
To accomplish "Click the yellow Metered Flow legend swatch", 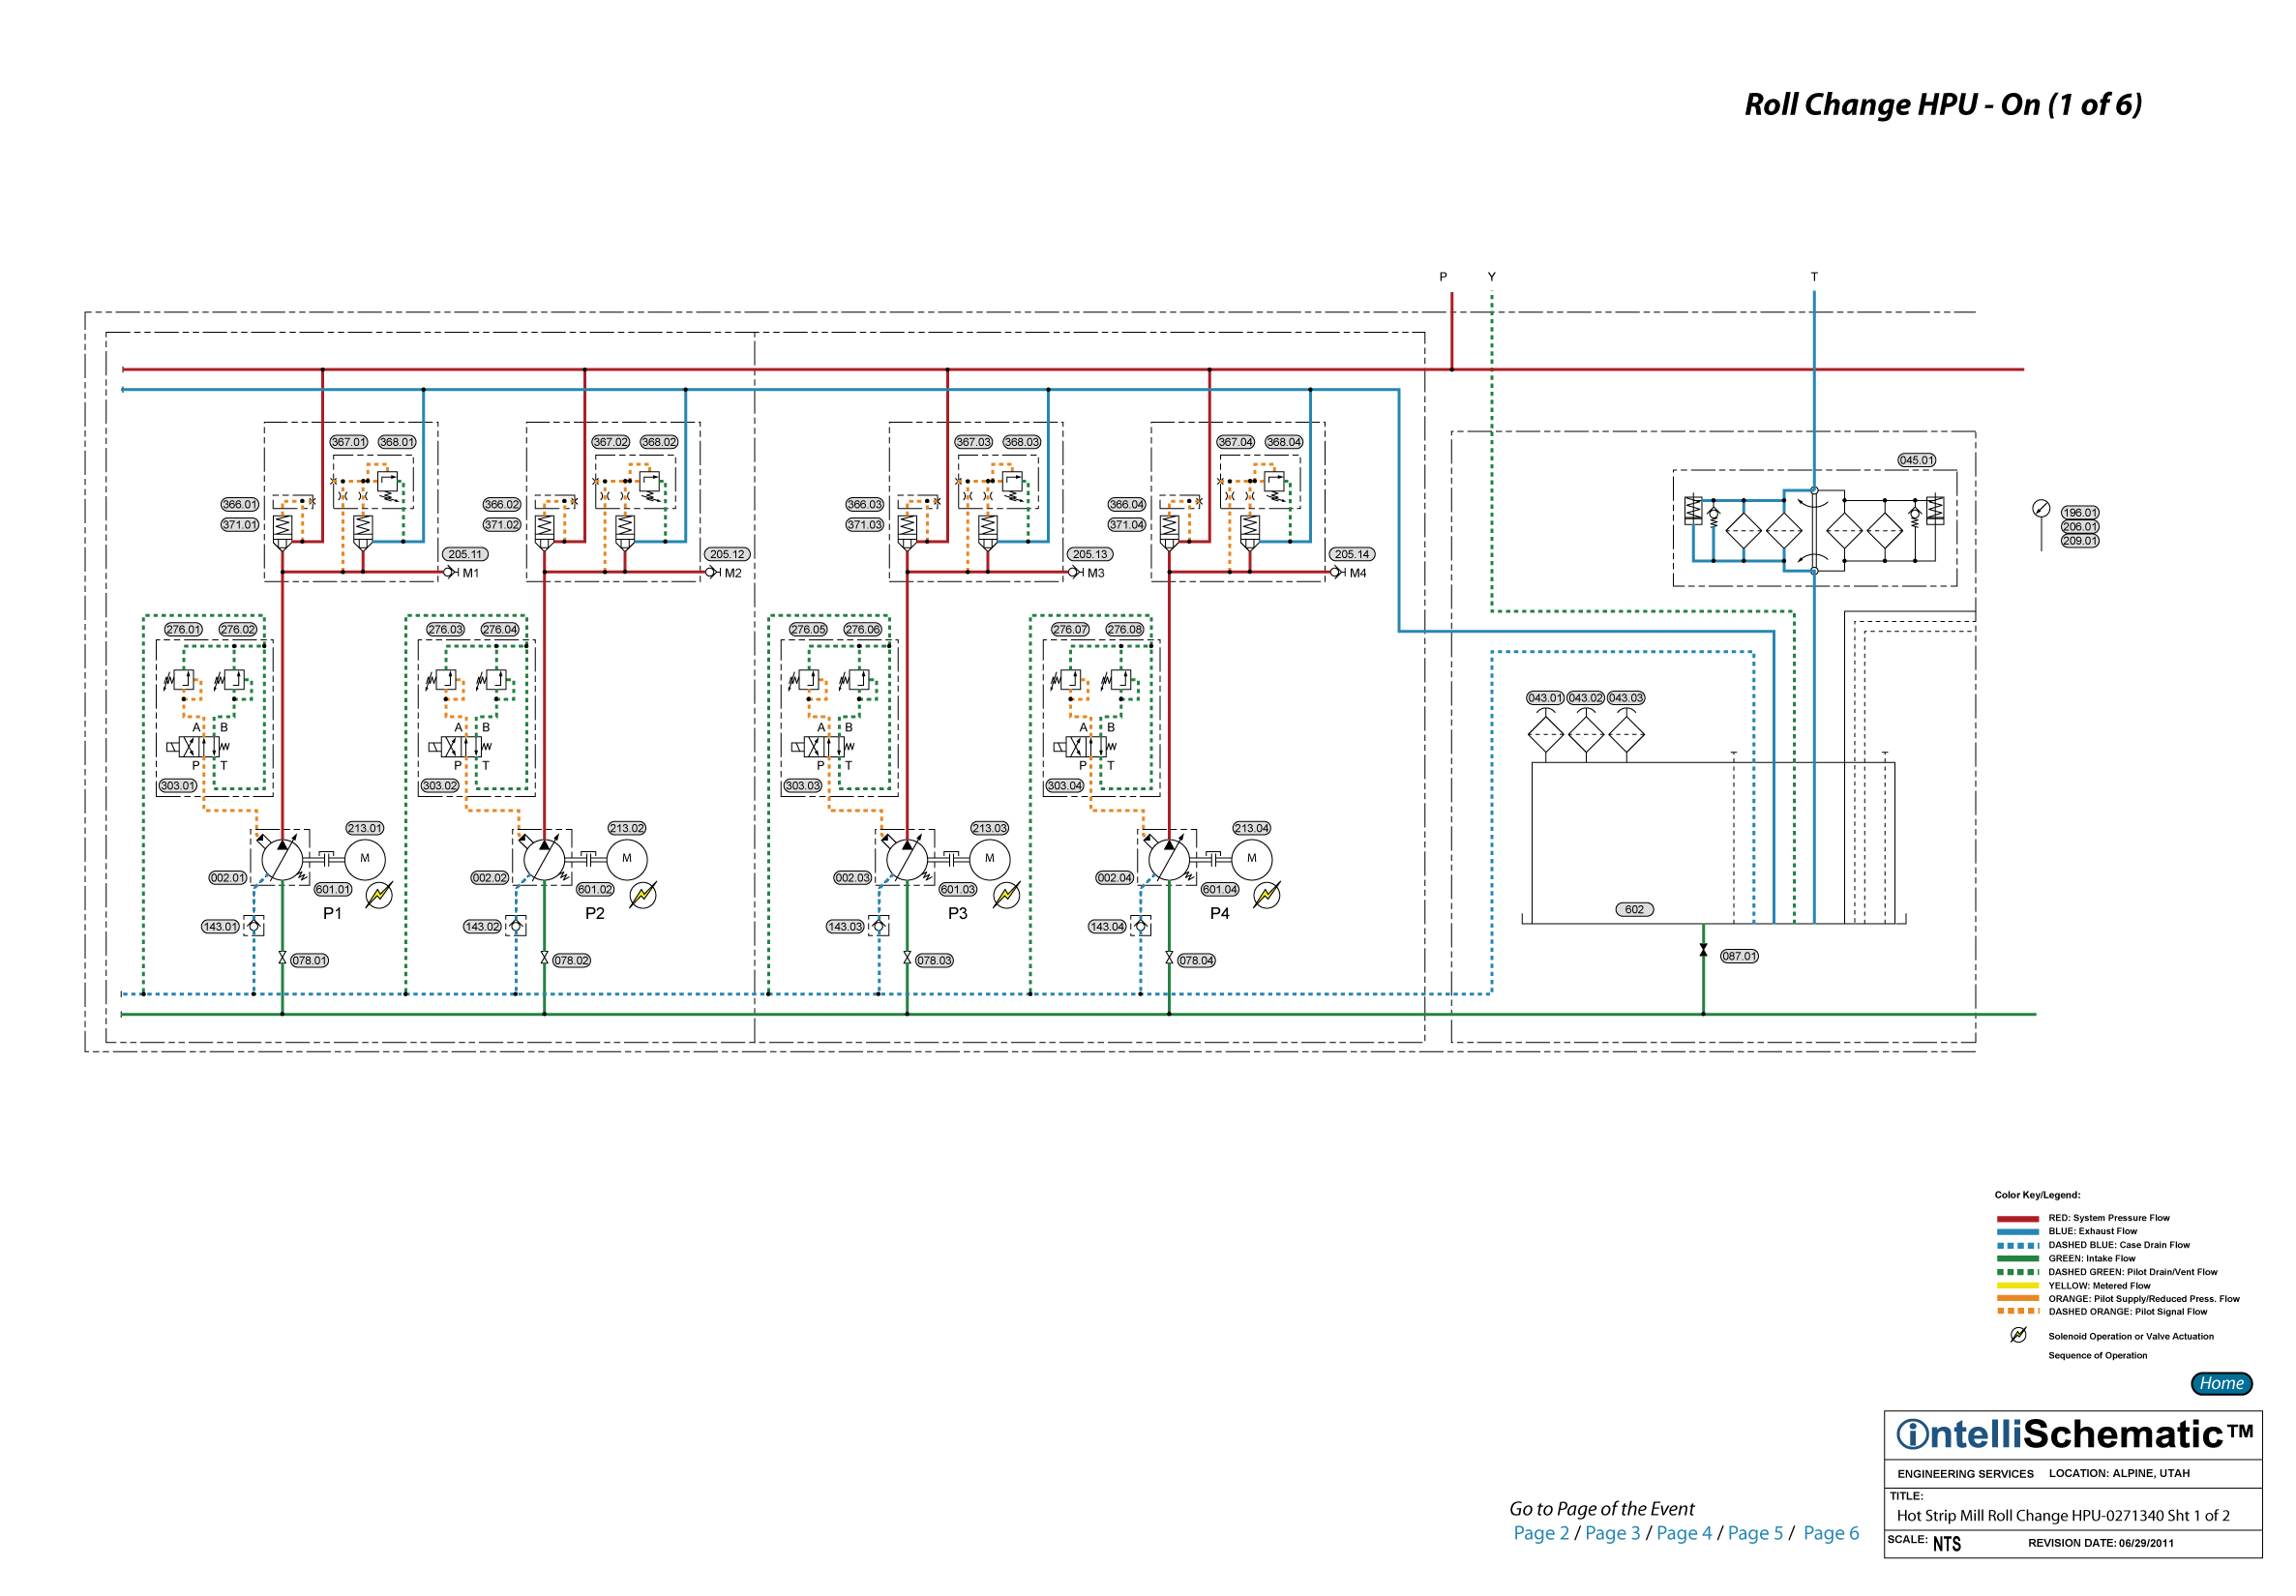I will (2017, 1286).
